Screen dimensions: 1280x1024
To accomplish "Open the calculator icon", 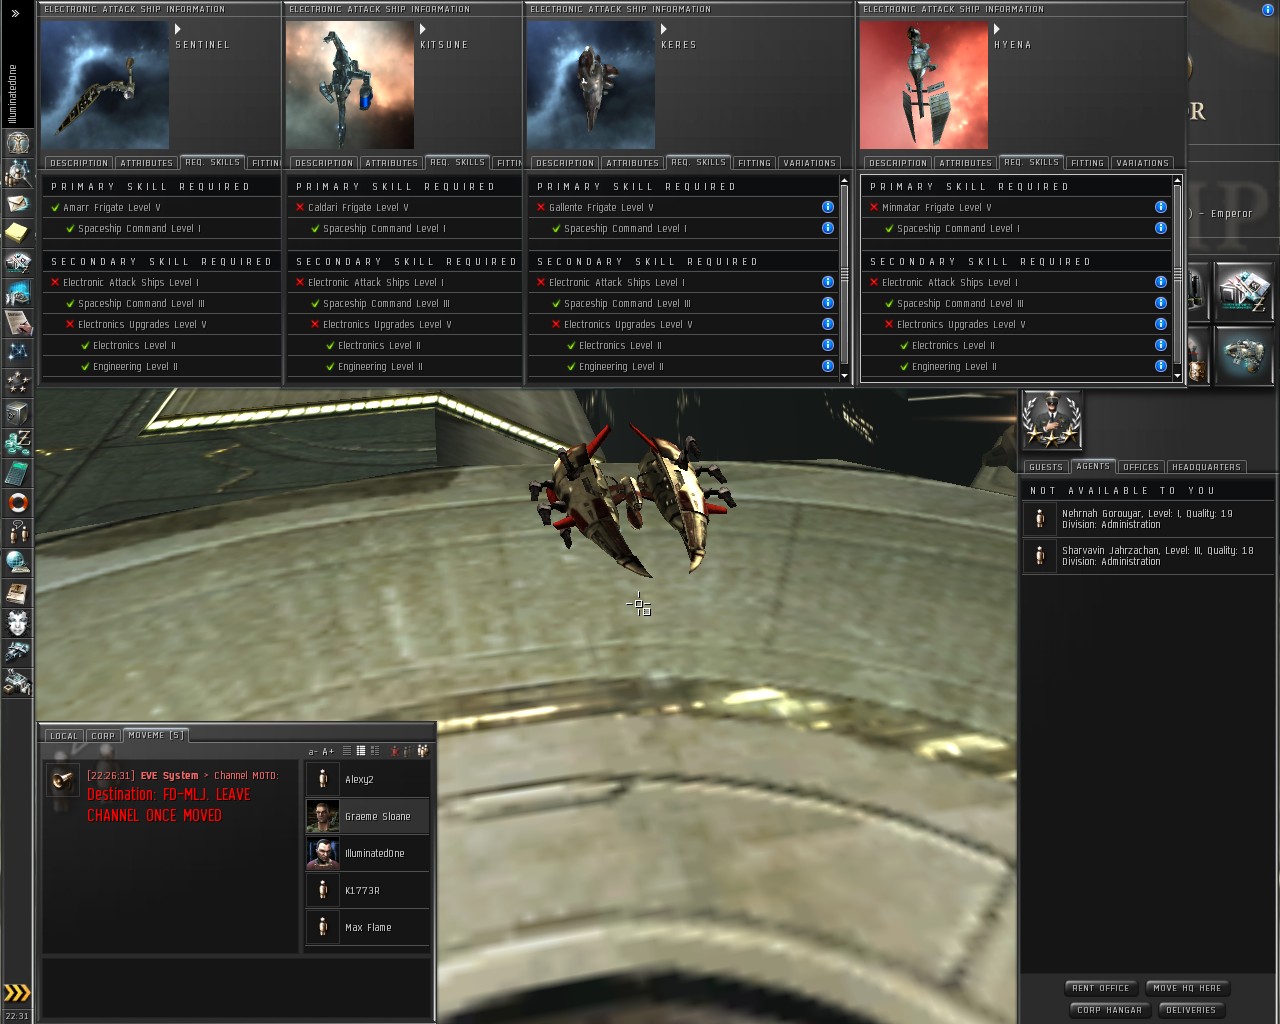I will pos(17,472).
